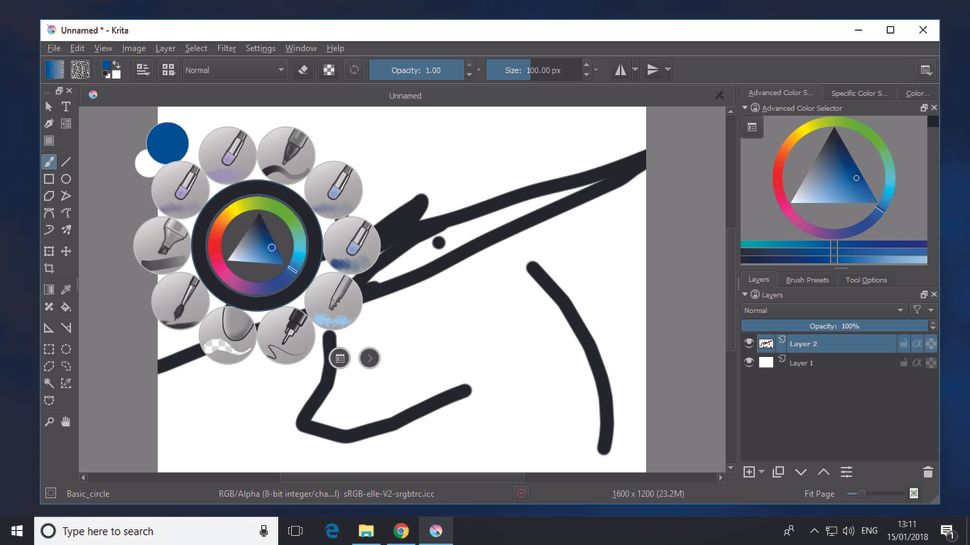
Task: Select the Move tool
Action: [x=66, y=251]
